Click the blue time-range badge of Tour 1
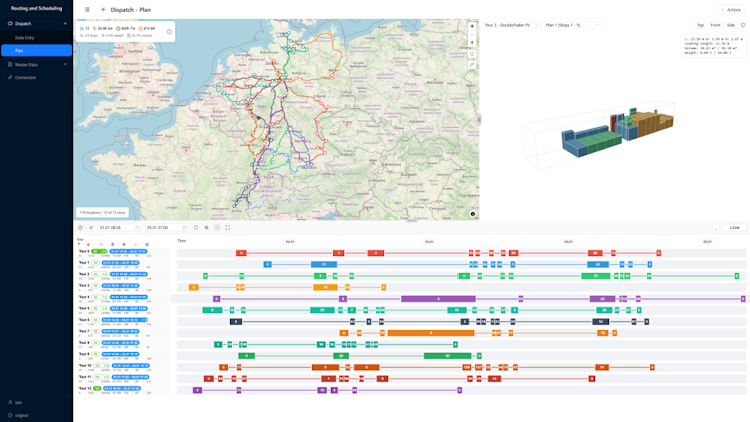Viewport: 750px width, 422px height. 120,263
